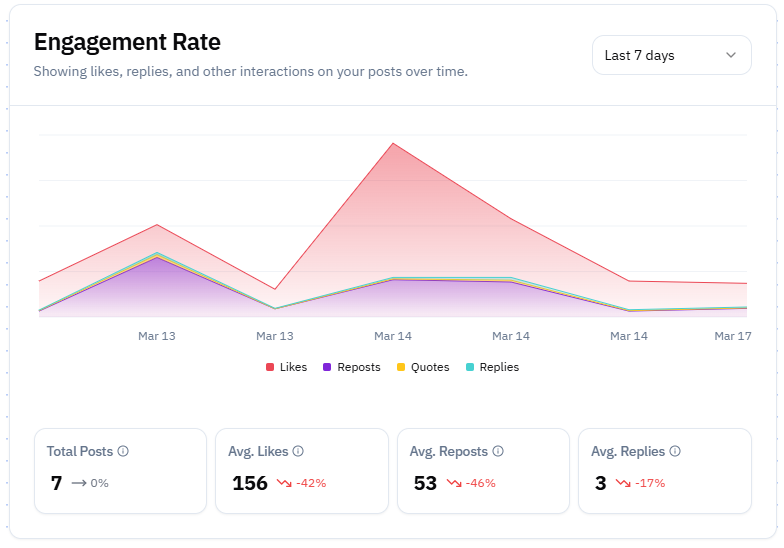Click the Likes peak point on chart
This screenshot has height=548, width=784.
click(x=393, y=143)
